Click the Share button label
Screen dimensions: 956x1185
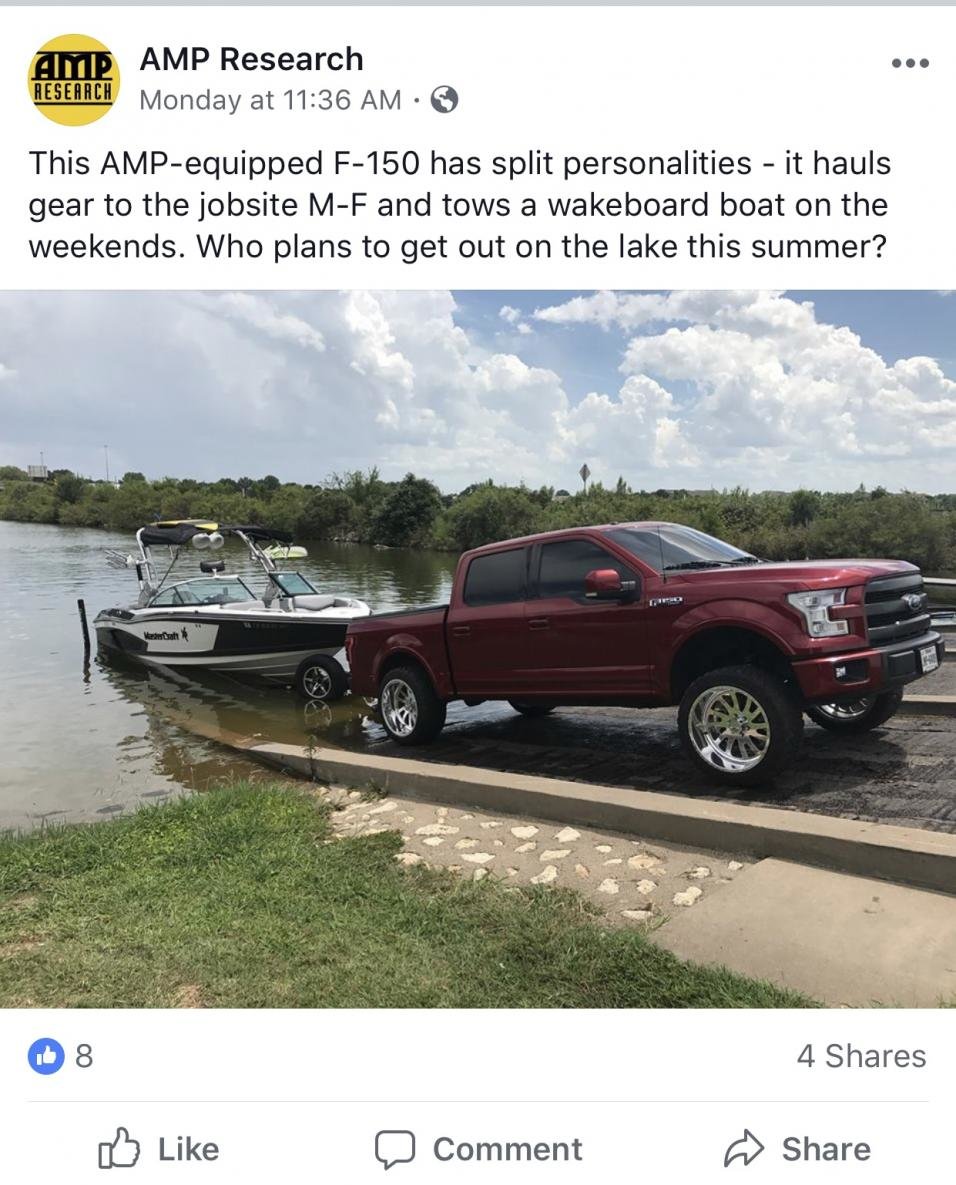tap(826, 1149)
